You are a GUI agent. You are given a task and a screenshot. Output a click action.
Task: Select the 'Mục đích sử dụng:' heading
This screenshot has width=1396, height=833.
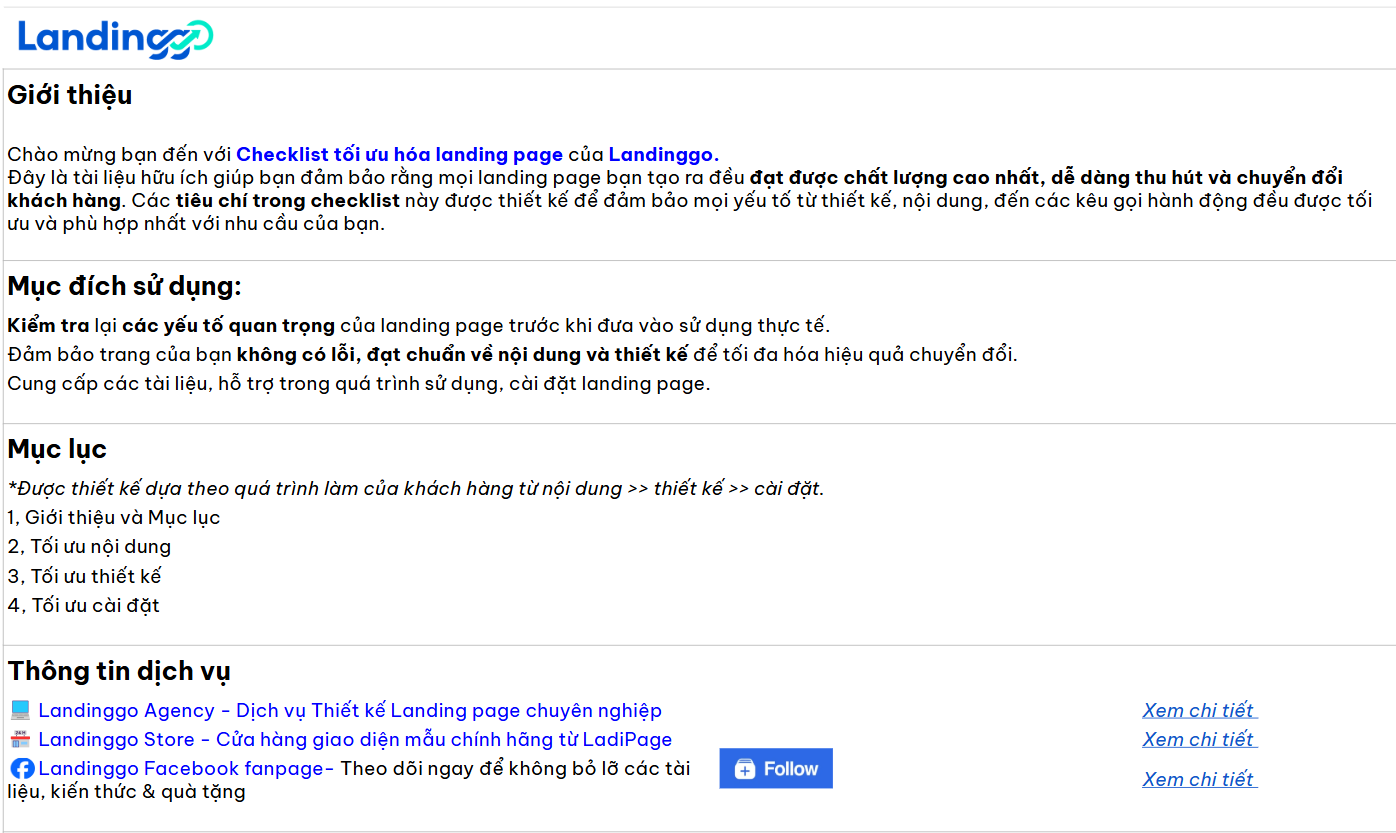coord(125,286)
